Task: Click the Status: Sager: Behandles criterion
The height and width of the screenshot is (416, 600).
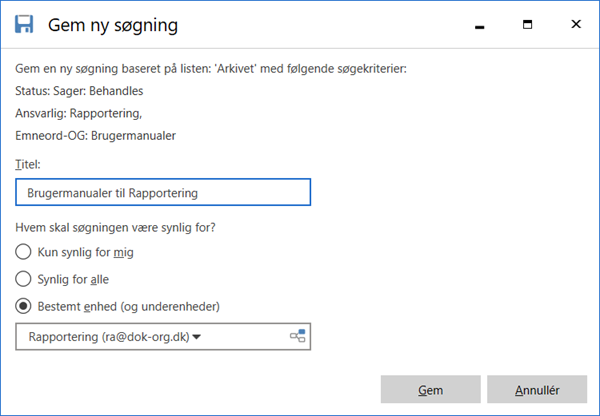Action: pos(79,91)
